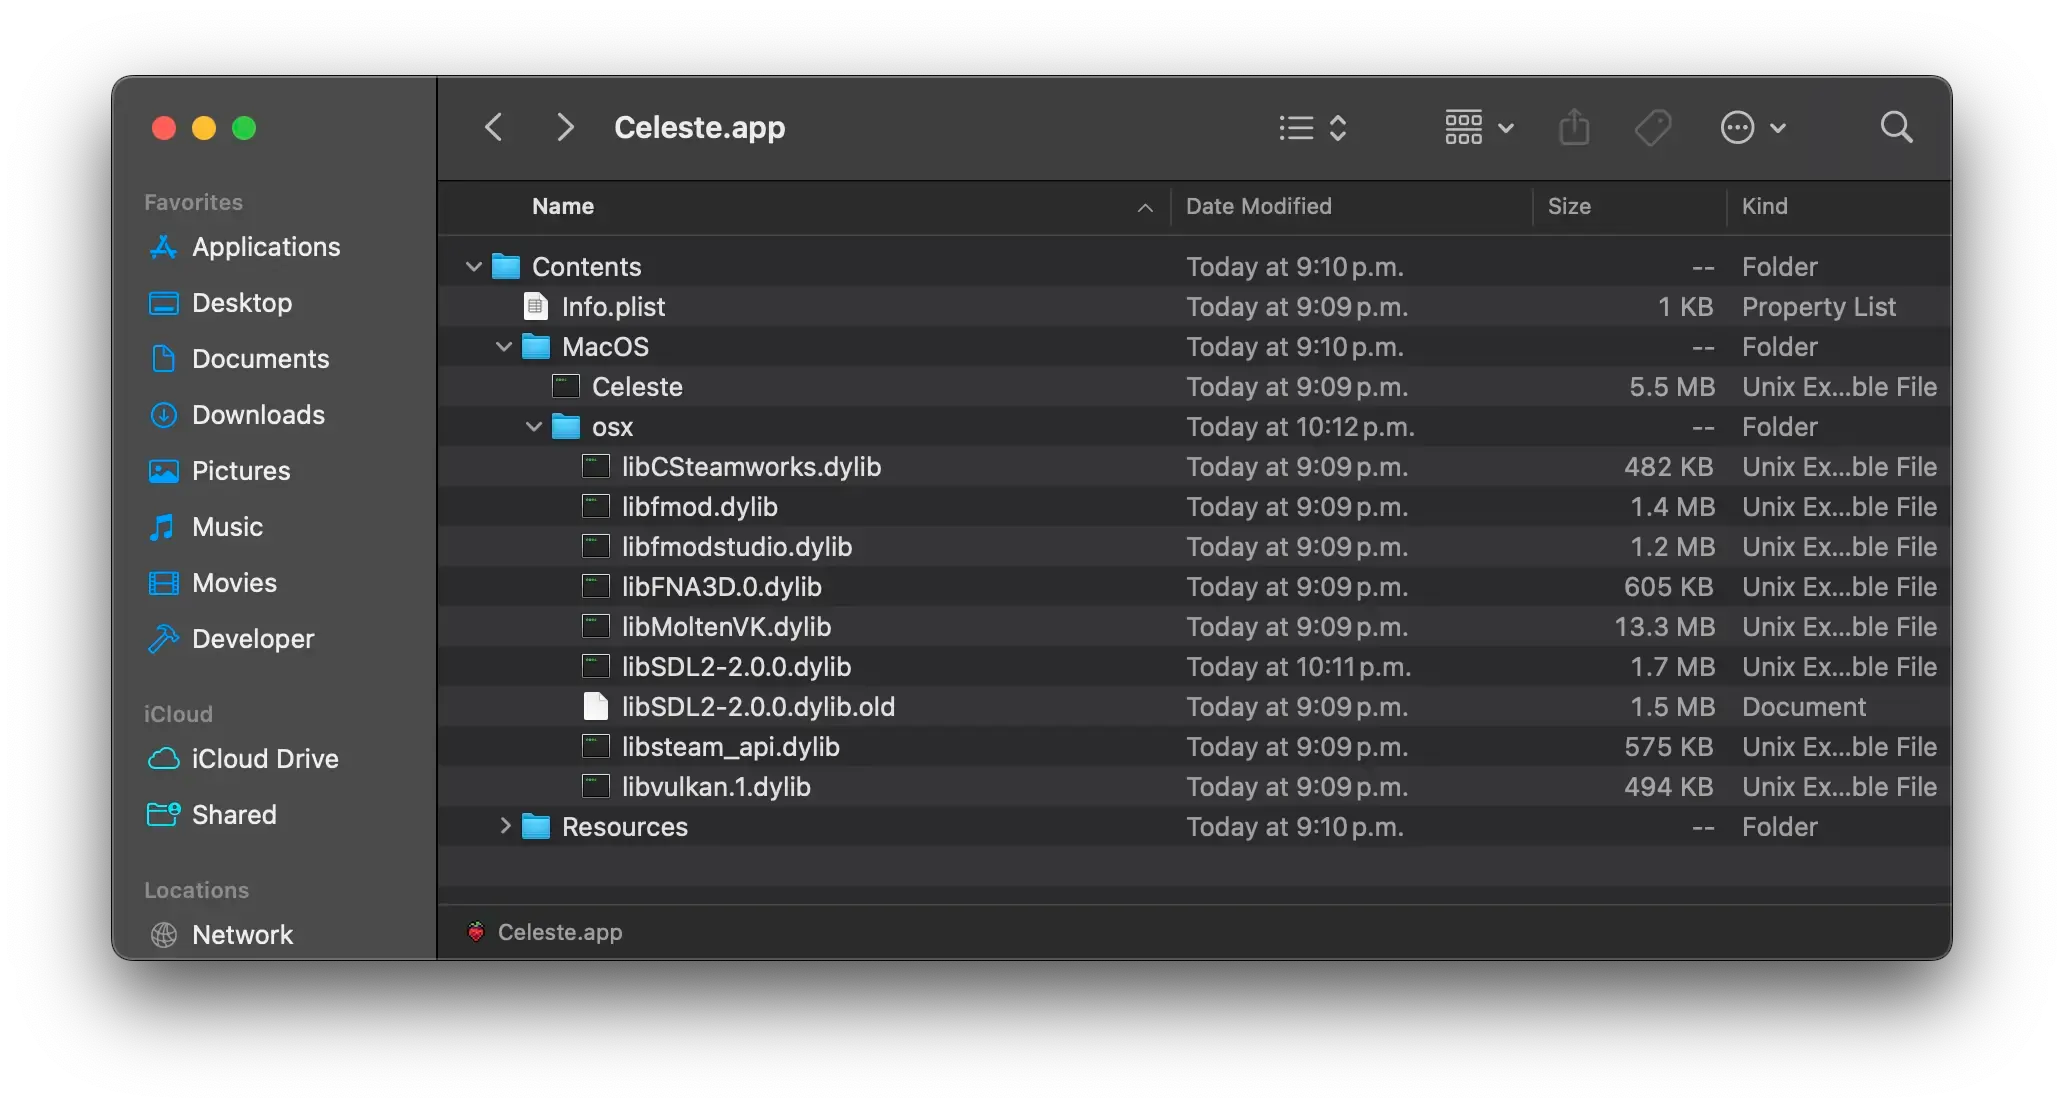Switch sorting to Date Modified column
Image resolution: width=2064 pixels, height=1108 pixels.
(1259, 207)
